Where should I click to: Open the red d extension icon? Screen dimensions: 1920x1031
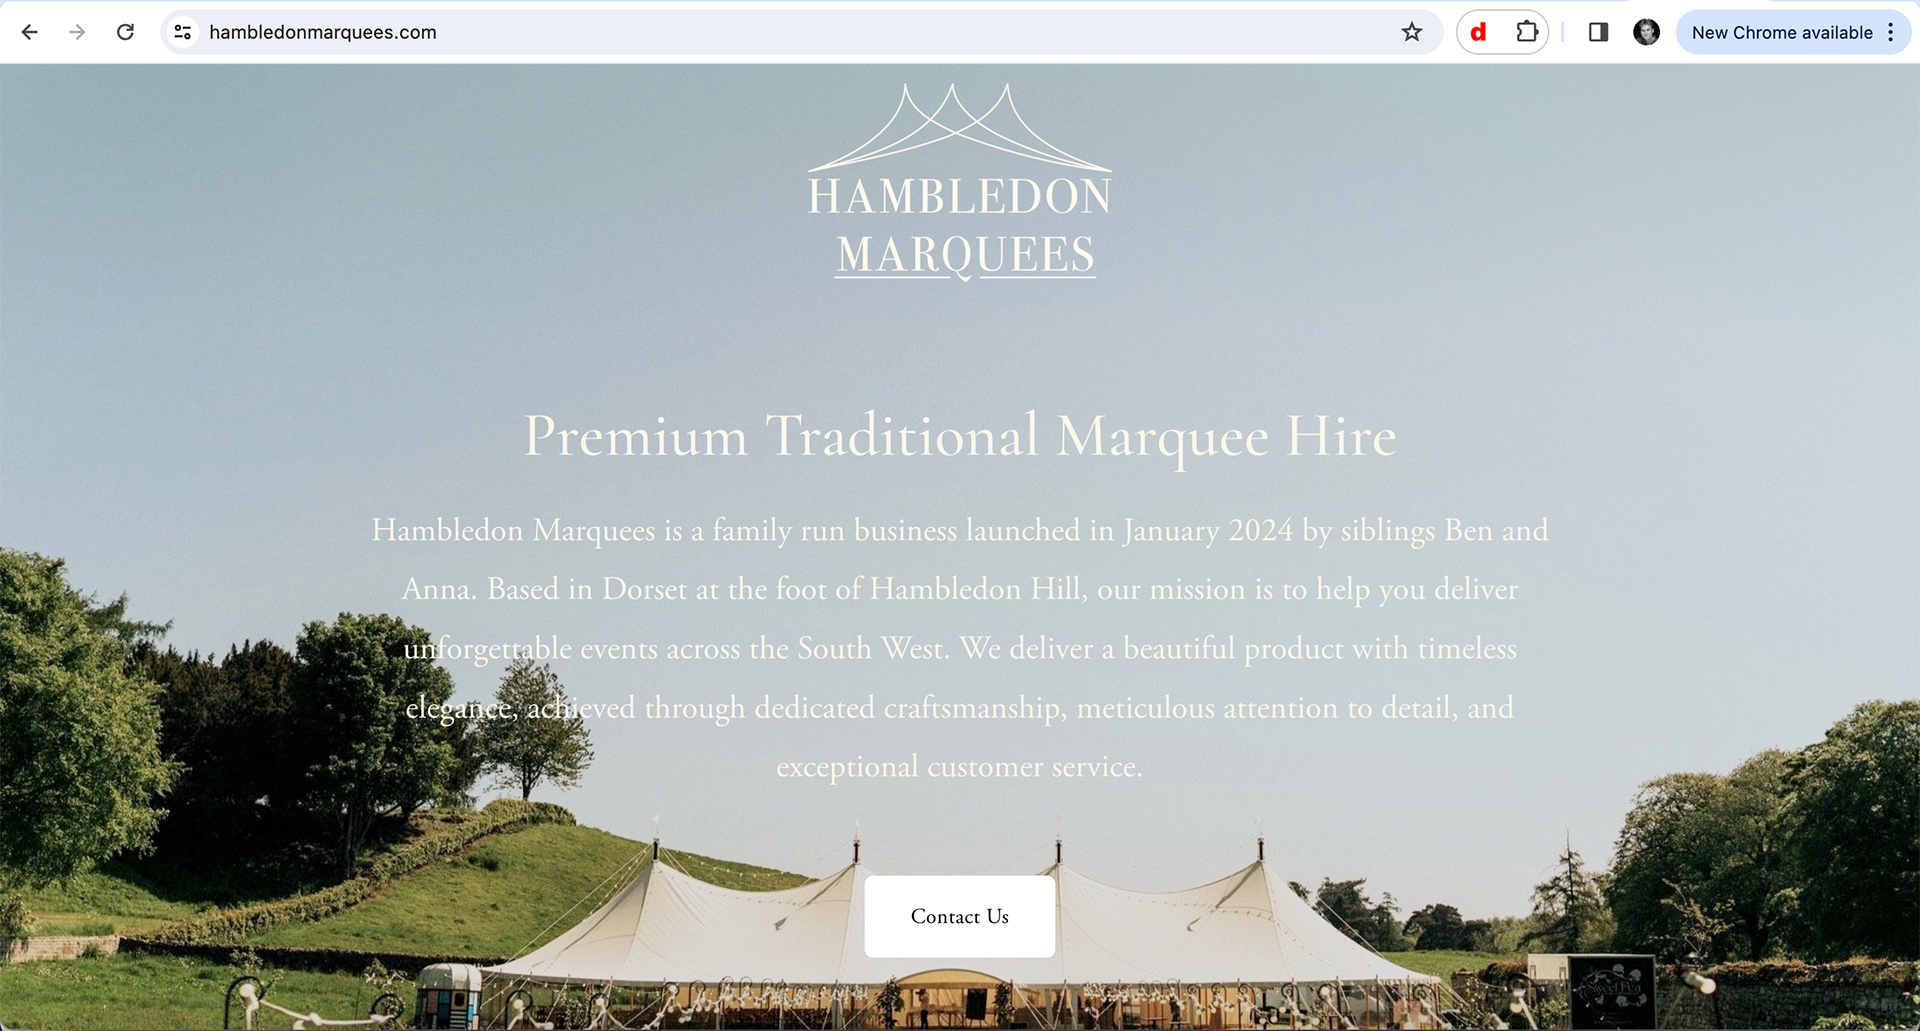click(x=1478, y=32)
